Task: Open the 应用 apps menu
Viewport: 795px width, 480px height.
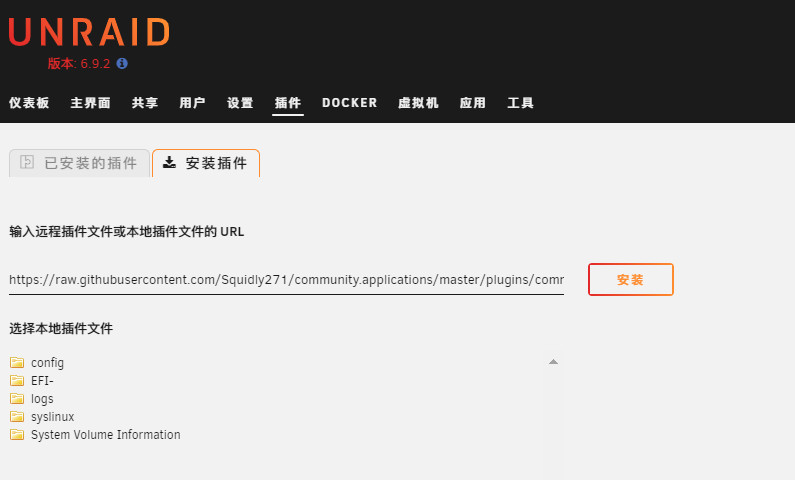Action: [473, 103]
